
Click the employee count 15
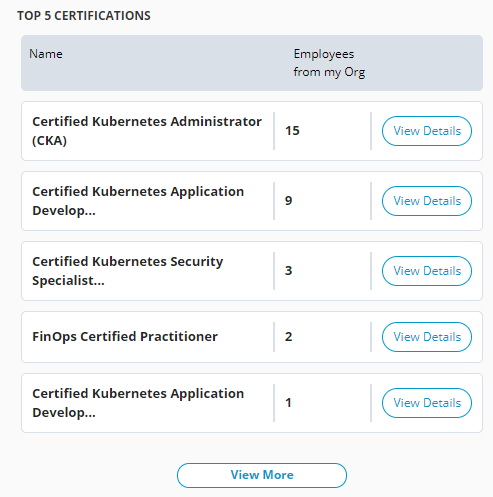click(x=292, y=131)
